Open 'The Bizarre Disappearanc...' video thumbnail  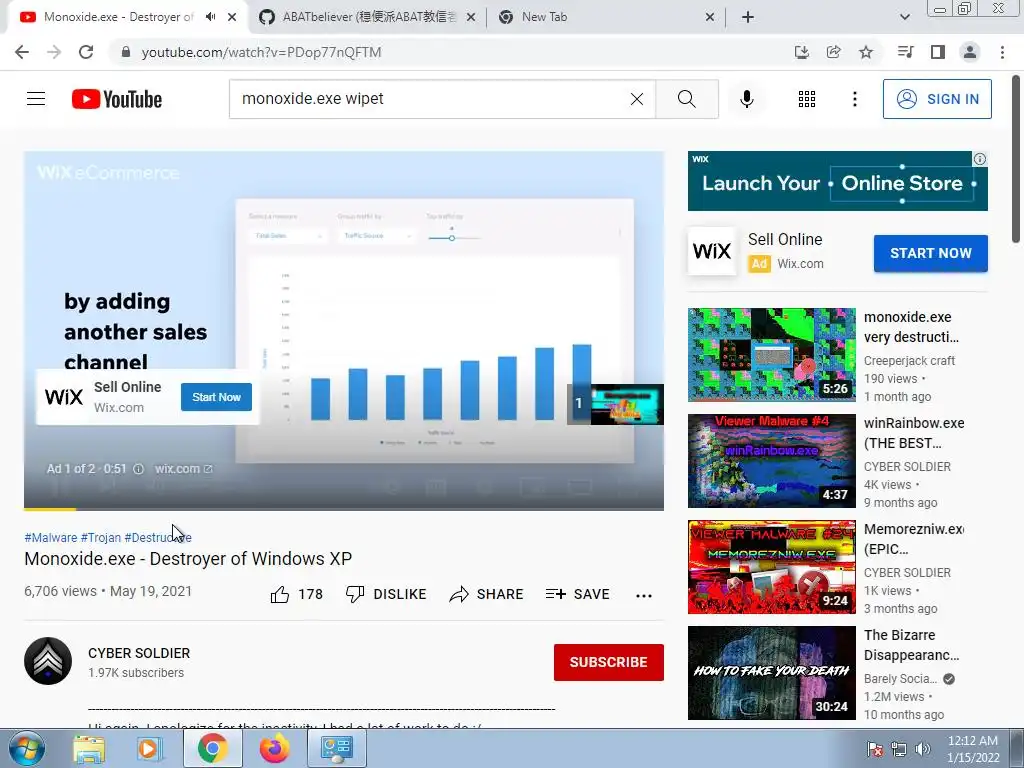tap(771, 673)
